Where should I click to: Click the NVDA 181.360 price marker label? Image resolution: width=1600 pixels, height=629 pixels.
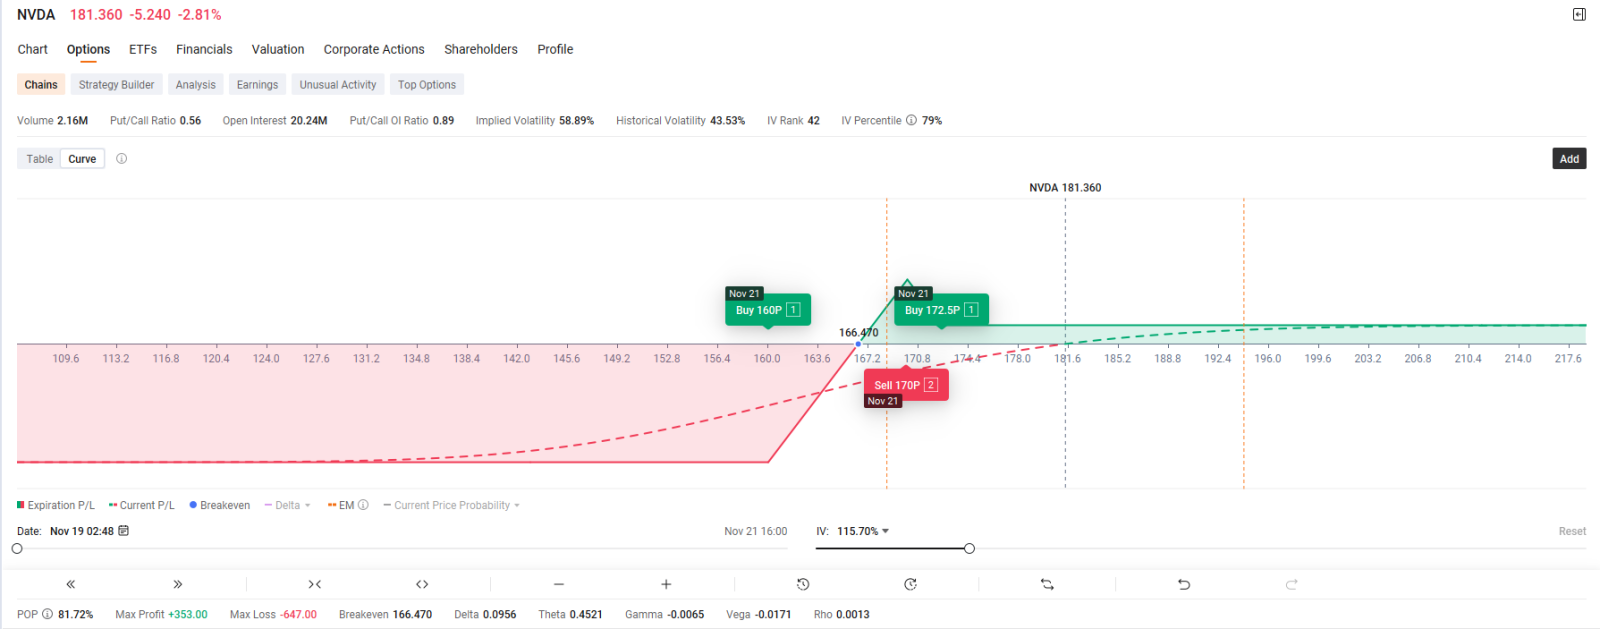tap(1065, 188)
